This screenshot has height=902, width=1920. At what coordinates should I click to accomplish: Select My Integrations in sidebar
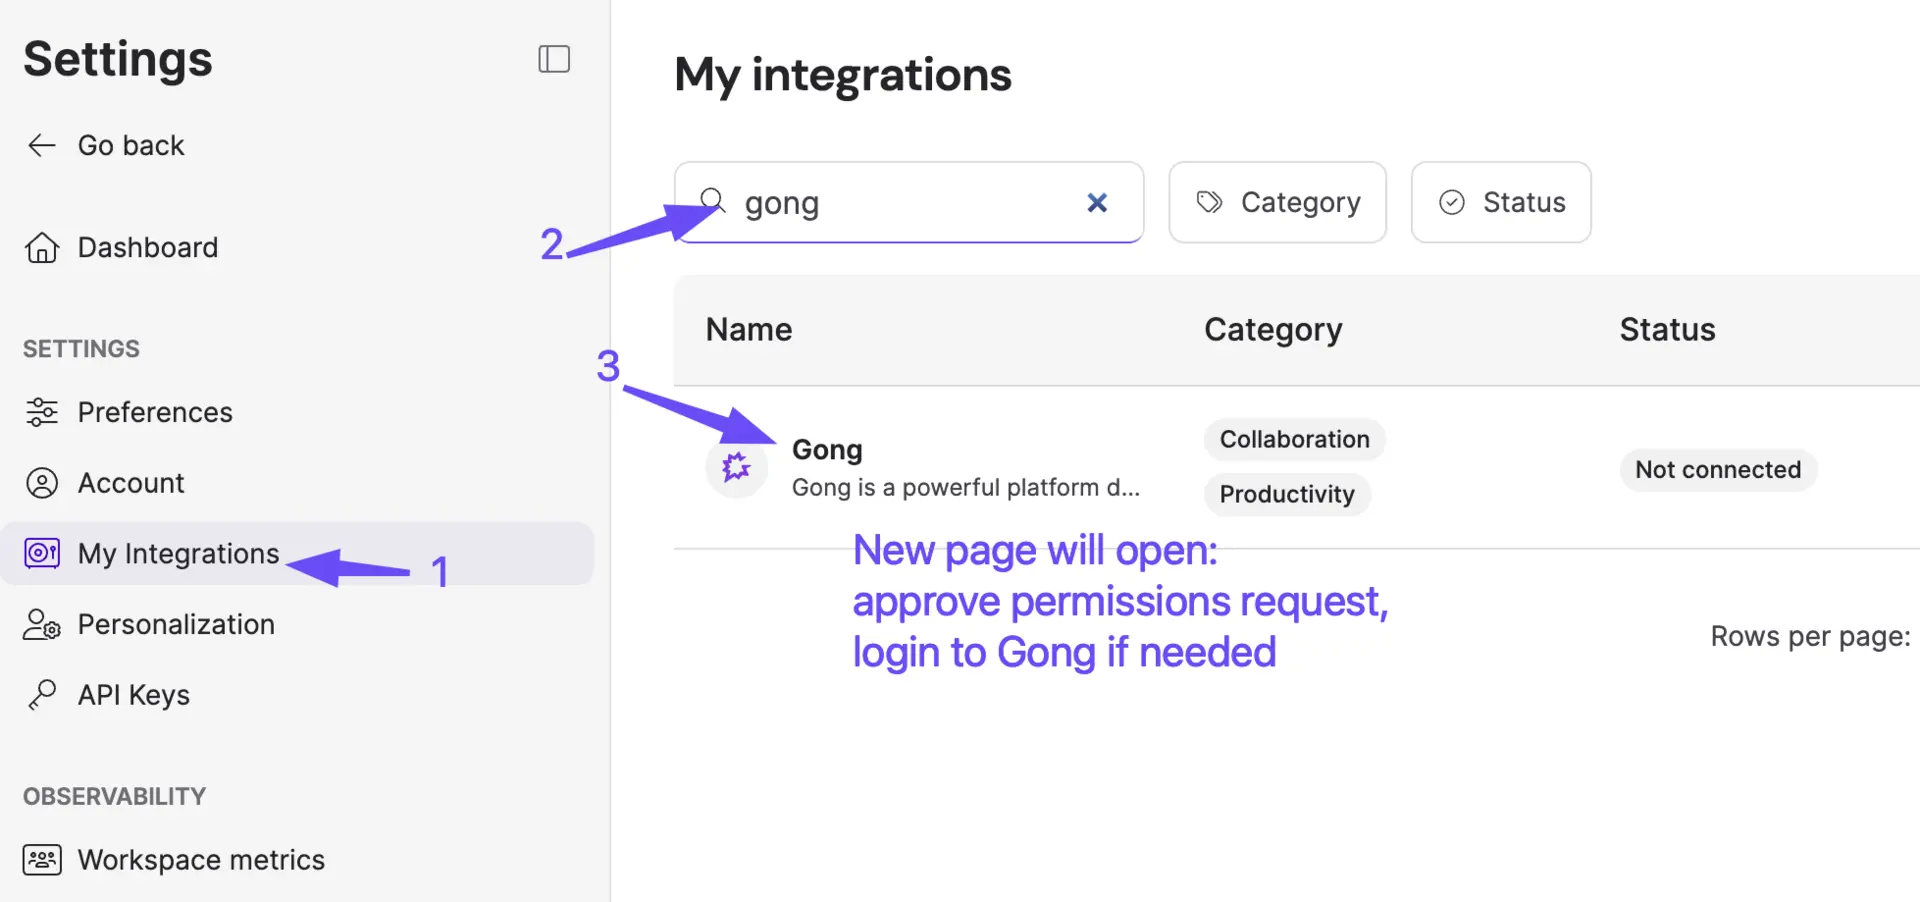pyautogui.click(x=298, y=553)
